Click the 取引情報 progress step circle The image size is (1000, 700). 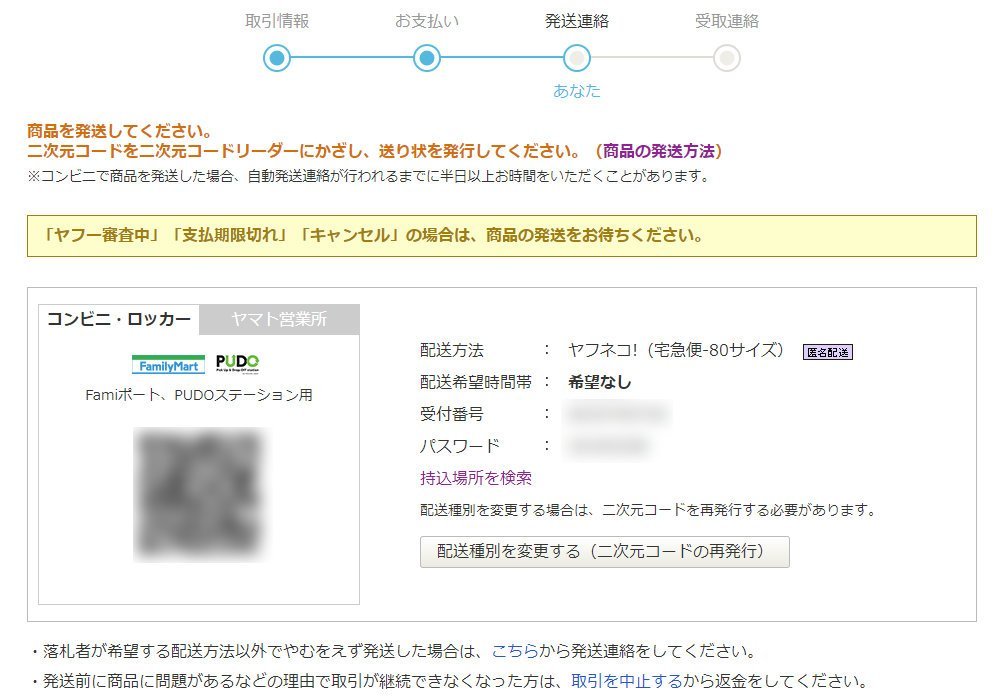tap(277, 58)
